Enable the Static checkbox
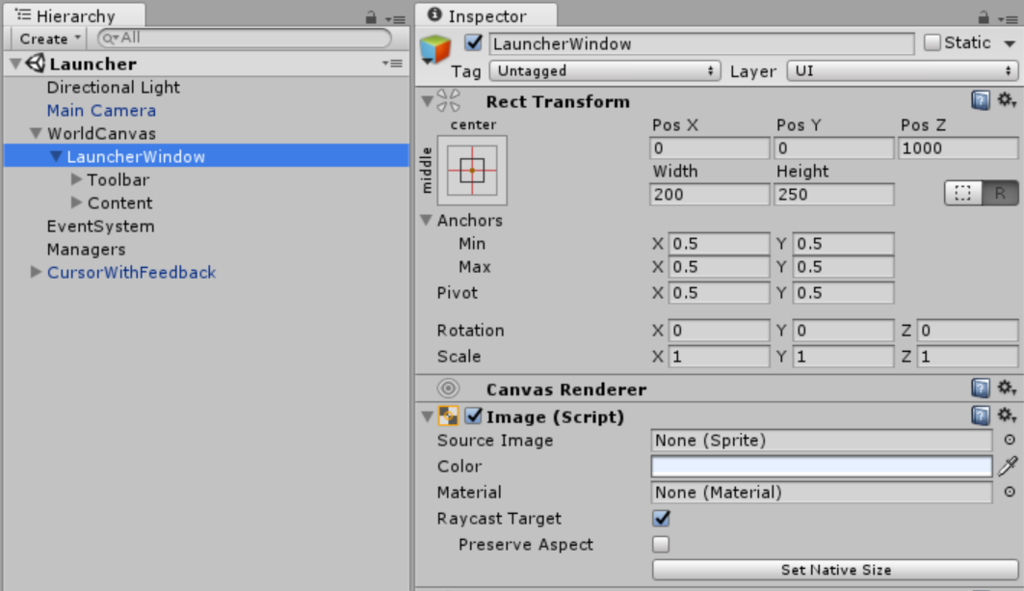The image size is (1024, 591). point(932,43)
